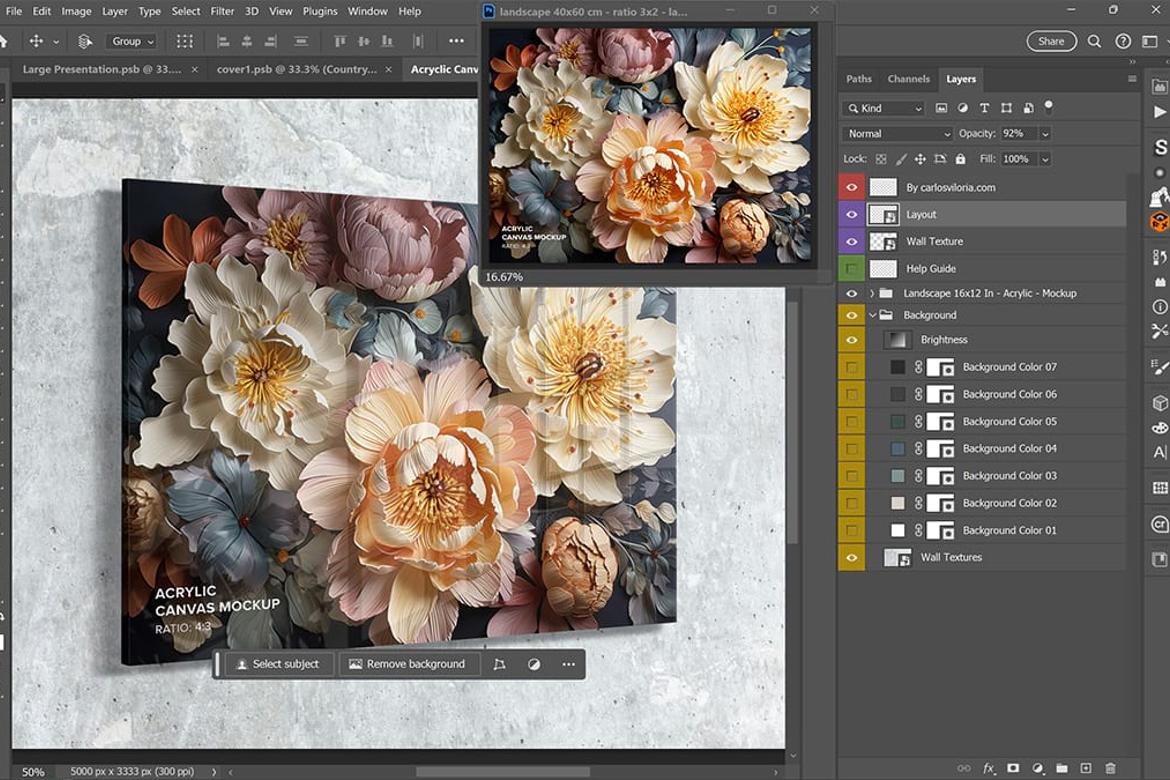Show the Background Color 07 layer
1170x780 pixels.
[851, 367]
